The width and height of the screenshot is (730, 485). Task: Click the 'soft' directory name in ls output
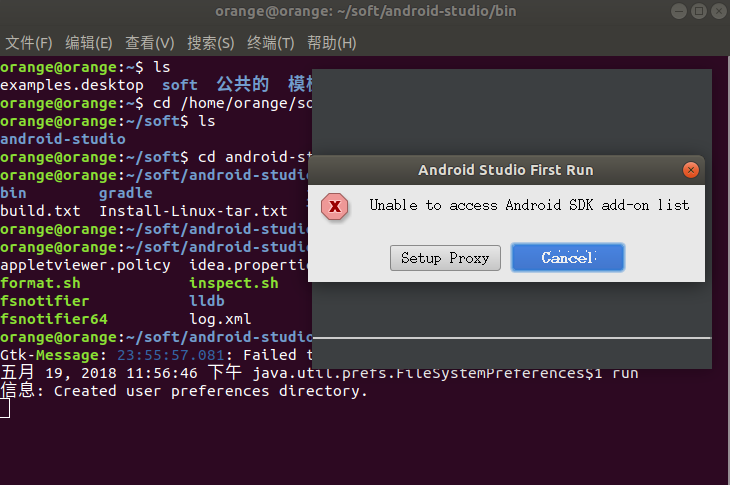point(180,85)
